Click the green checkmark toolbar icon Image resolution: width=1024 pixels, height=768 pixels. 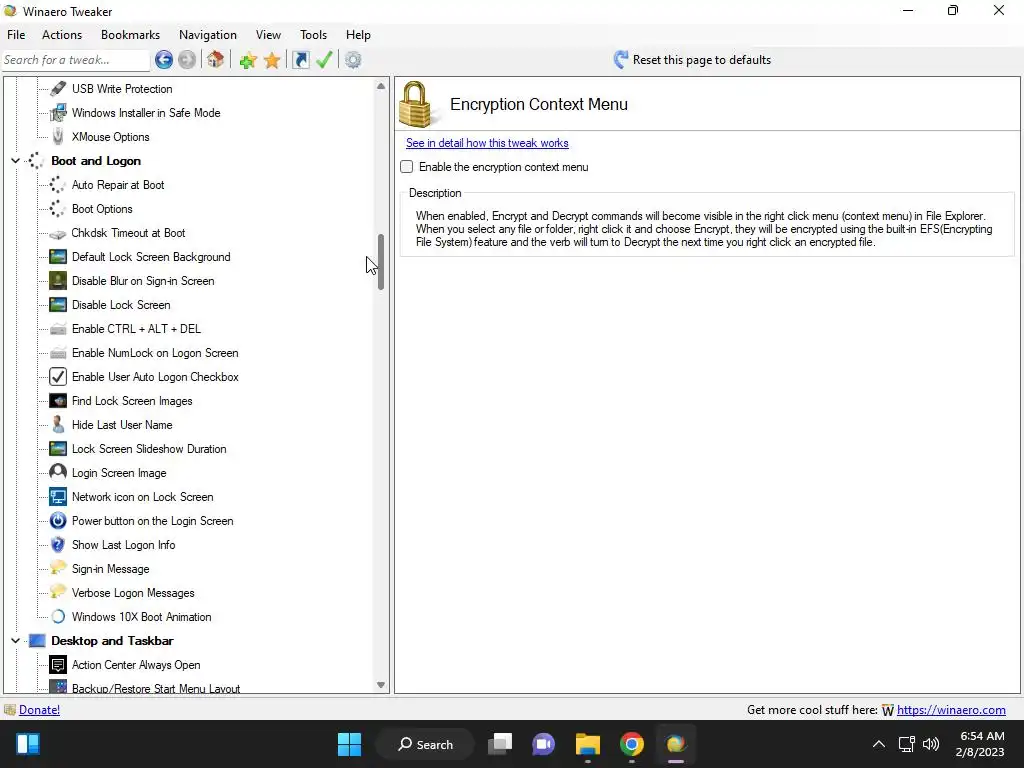325,60
